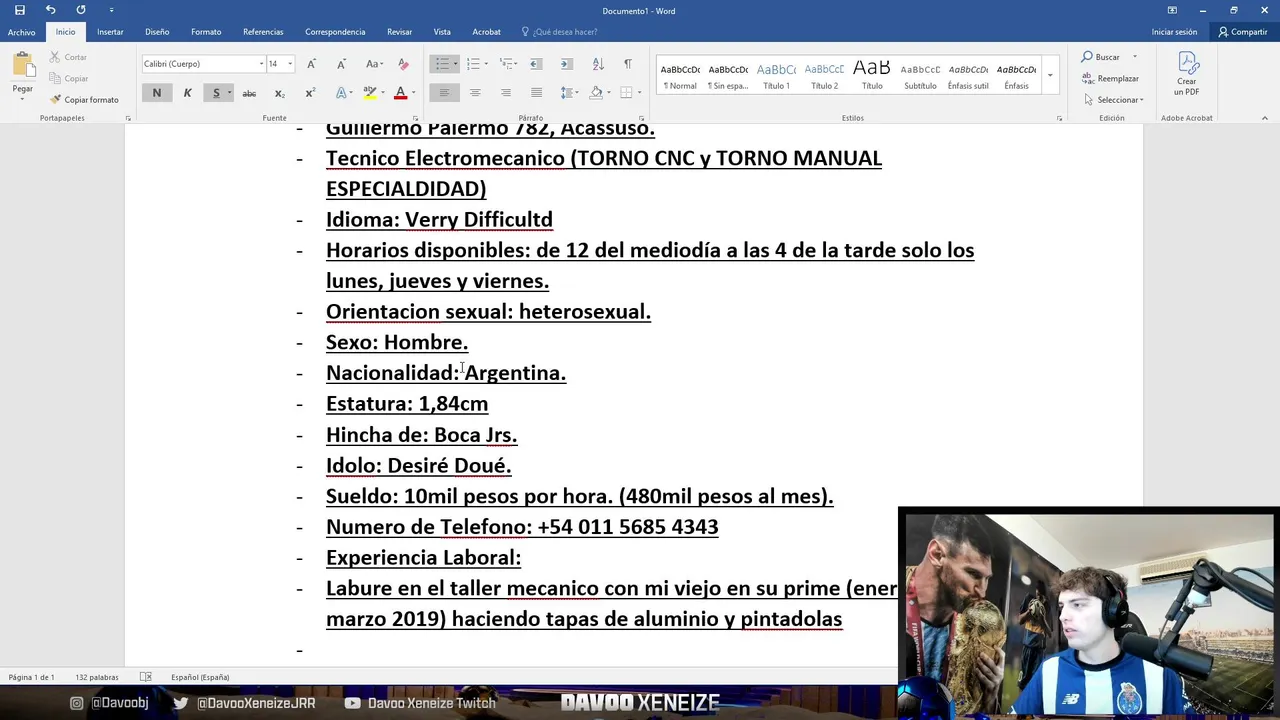Switch to the Correspondencia tab
1280x720 pixels.
(335, 32)
